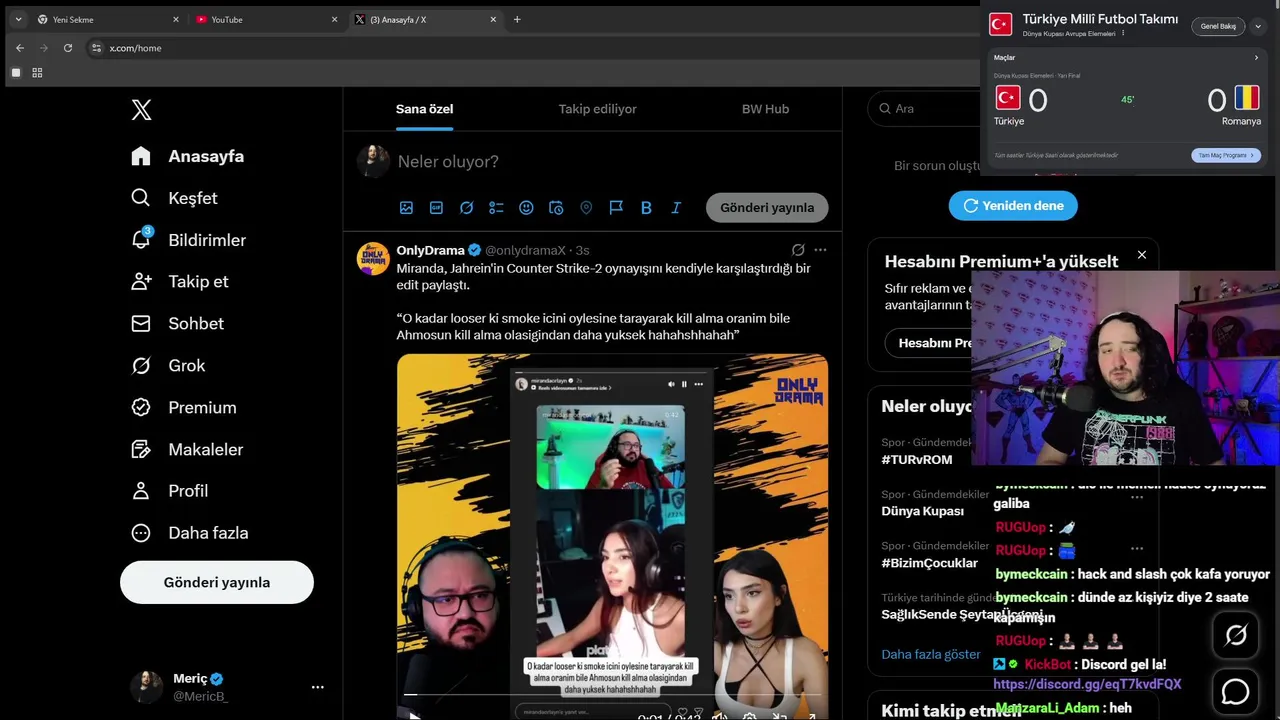1280x720 pixels.
Task: Open Premium in the sidebar
Action: [183, 408]
